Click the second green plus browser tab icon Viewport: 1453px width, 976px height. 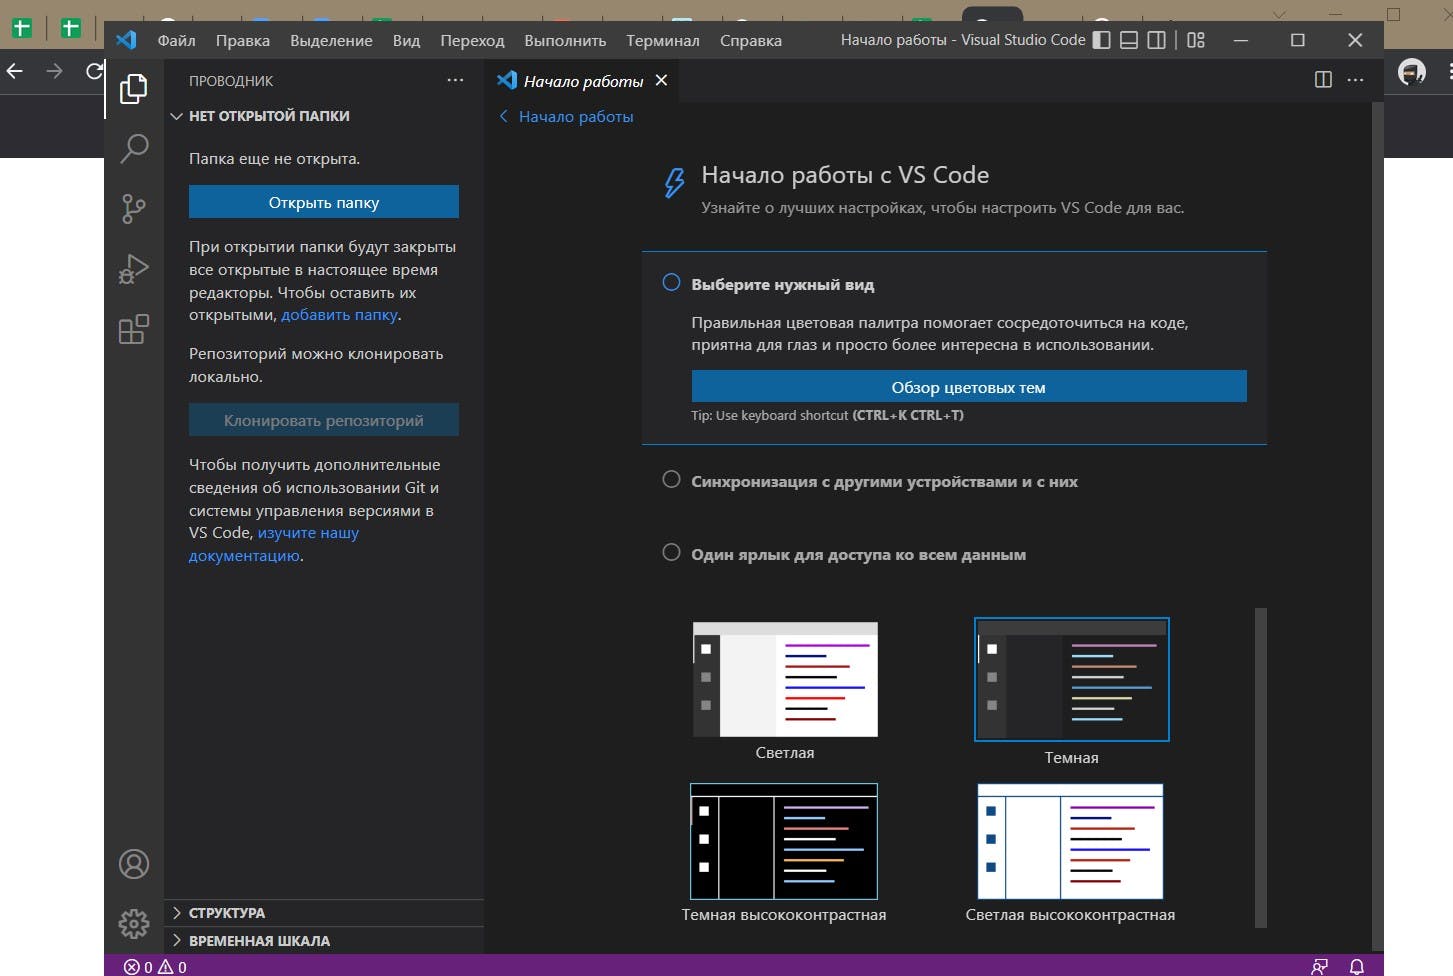[70, 28]
